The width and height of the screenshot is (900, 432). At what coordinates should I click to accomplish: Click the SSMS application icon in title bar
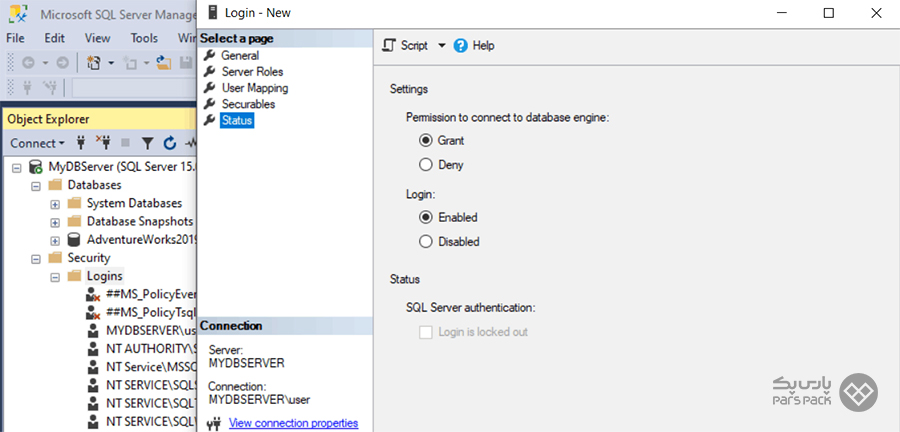20,14
